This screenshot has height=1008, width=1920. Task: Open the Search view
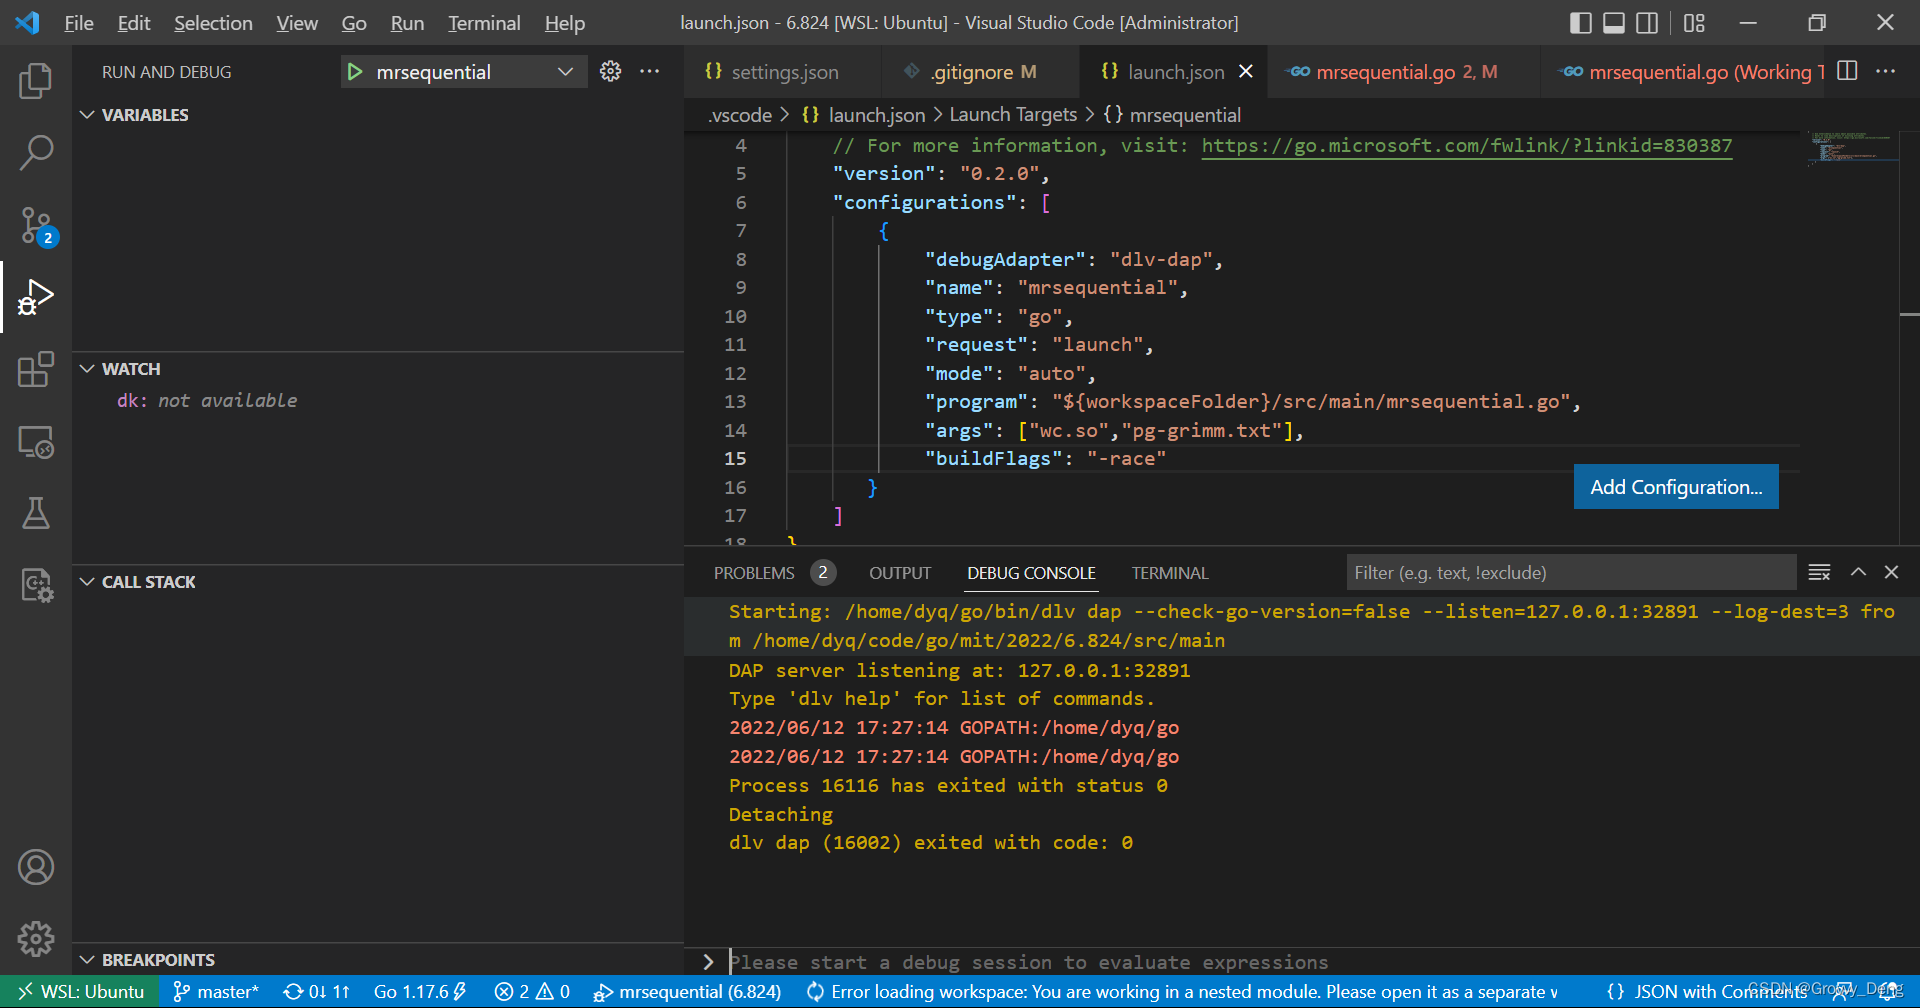pyautogui.click(x=36, y=152)
